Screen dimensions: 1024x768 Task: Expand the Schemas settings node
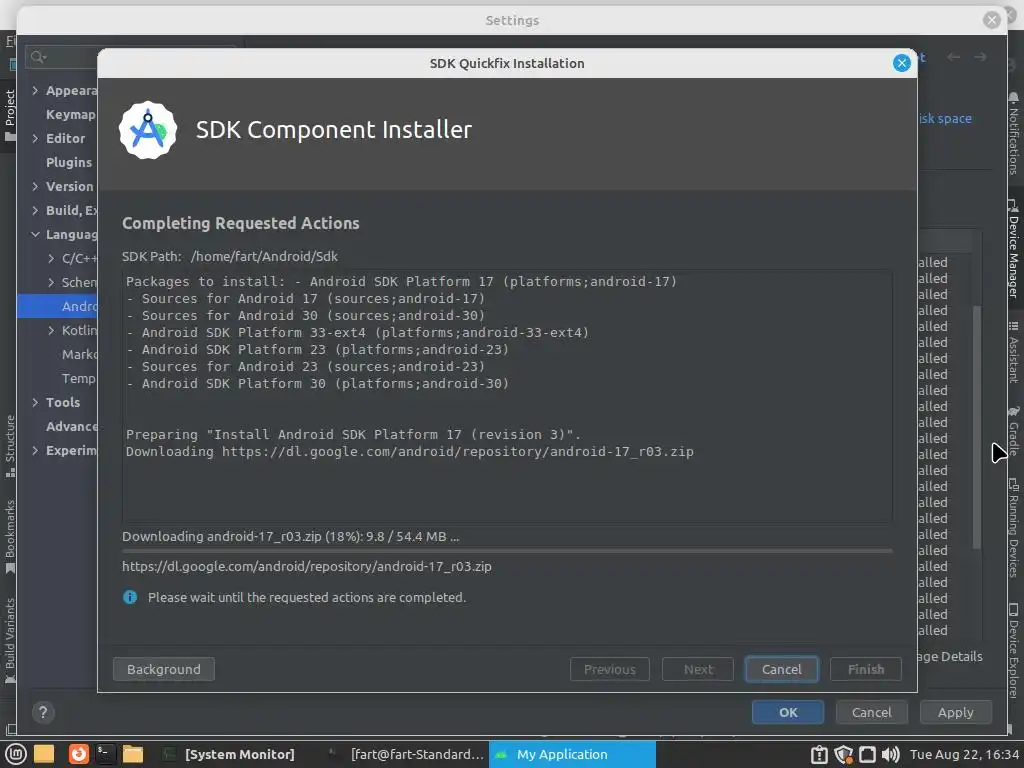[x=51, y=282]
